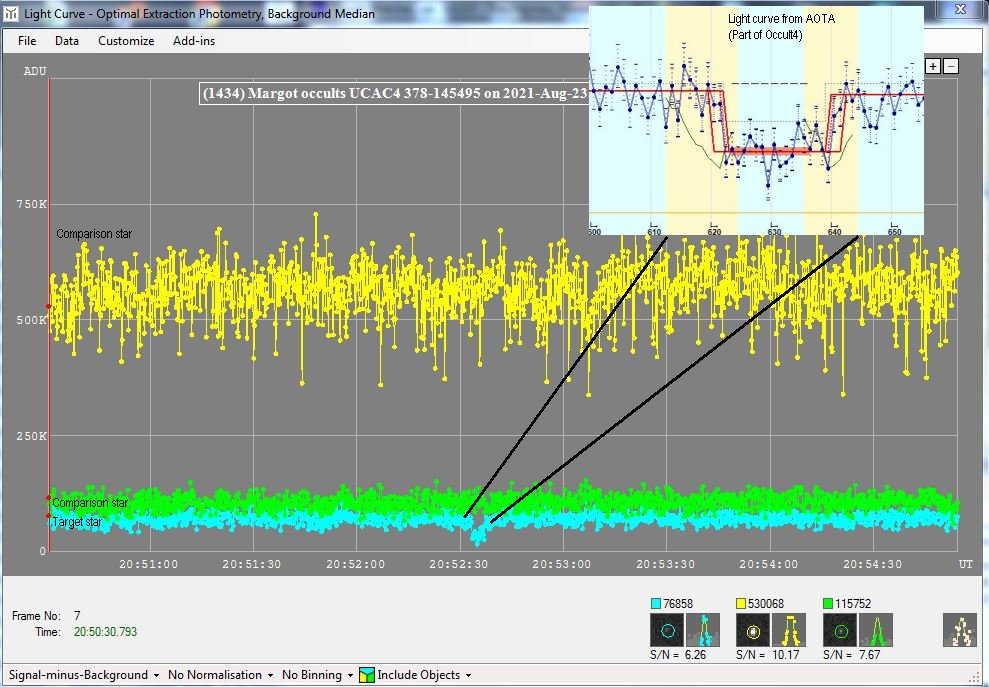Open the Add-ins menu
989x687 pixels.
pos(194,41)
